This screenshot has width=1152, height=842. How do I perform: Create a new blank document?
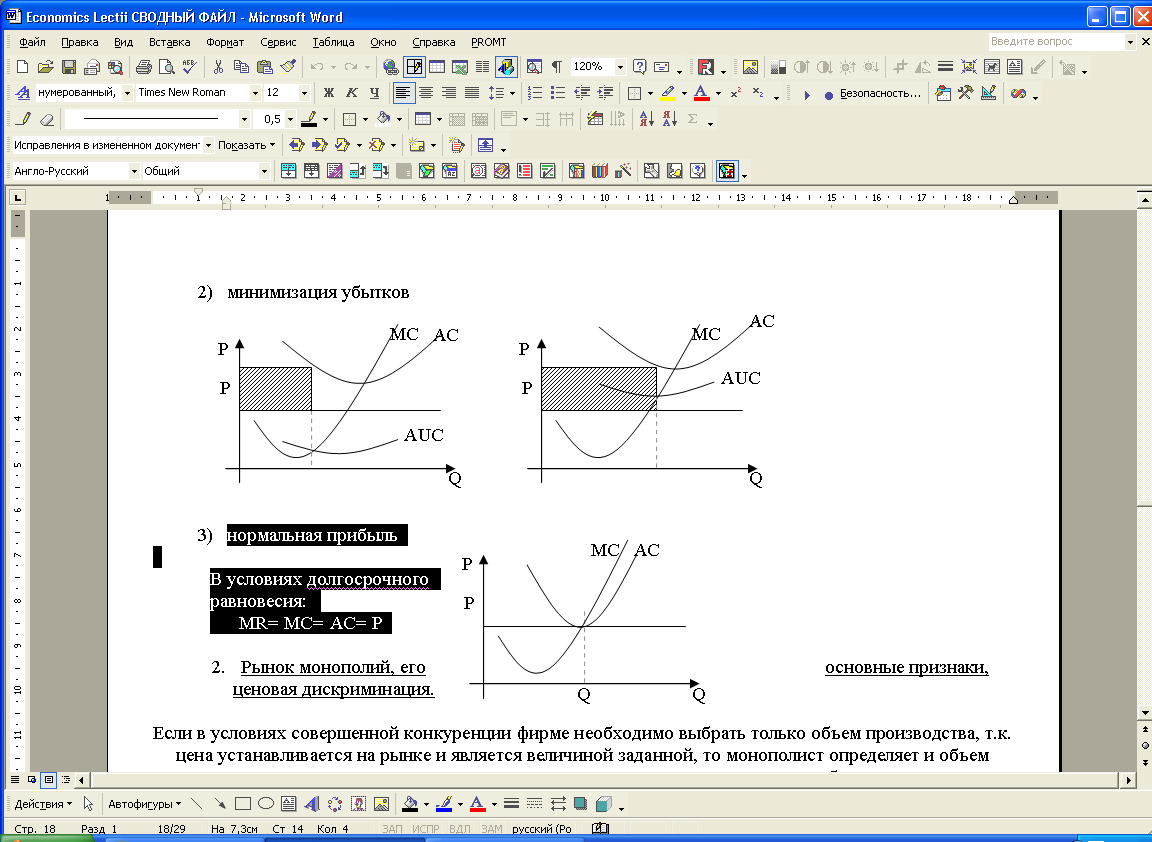22,68
